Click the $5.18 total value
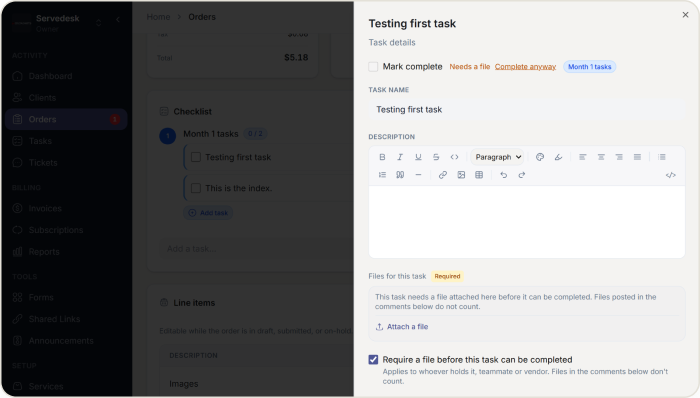The height and width of the screenshot is (398, 700). tap(296, 57)
